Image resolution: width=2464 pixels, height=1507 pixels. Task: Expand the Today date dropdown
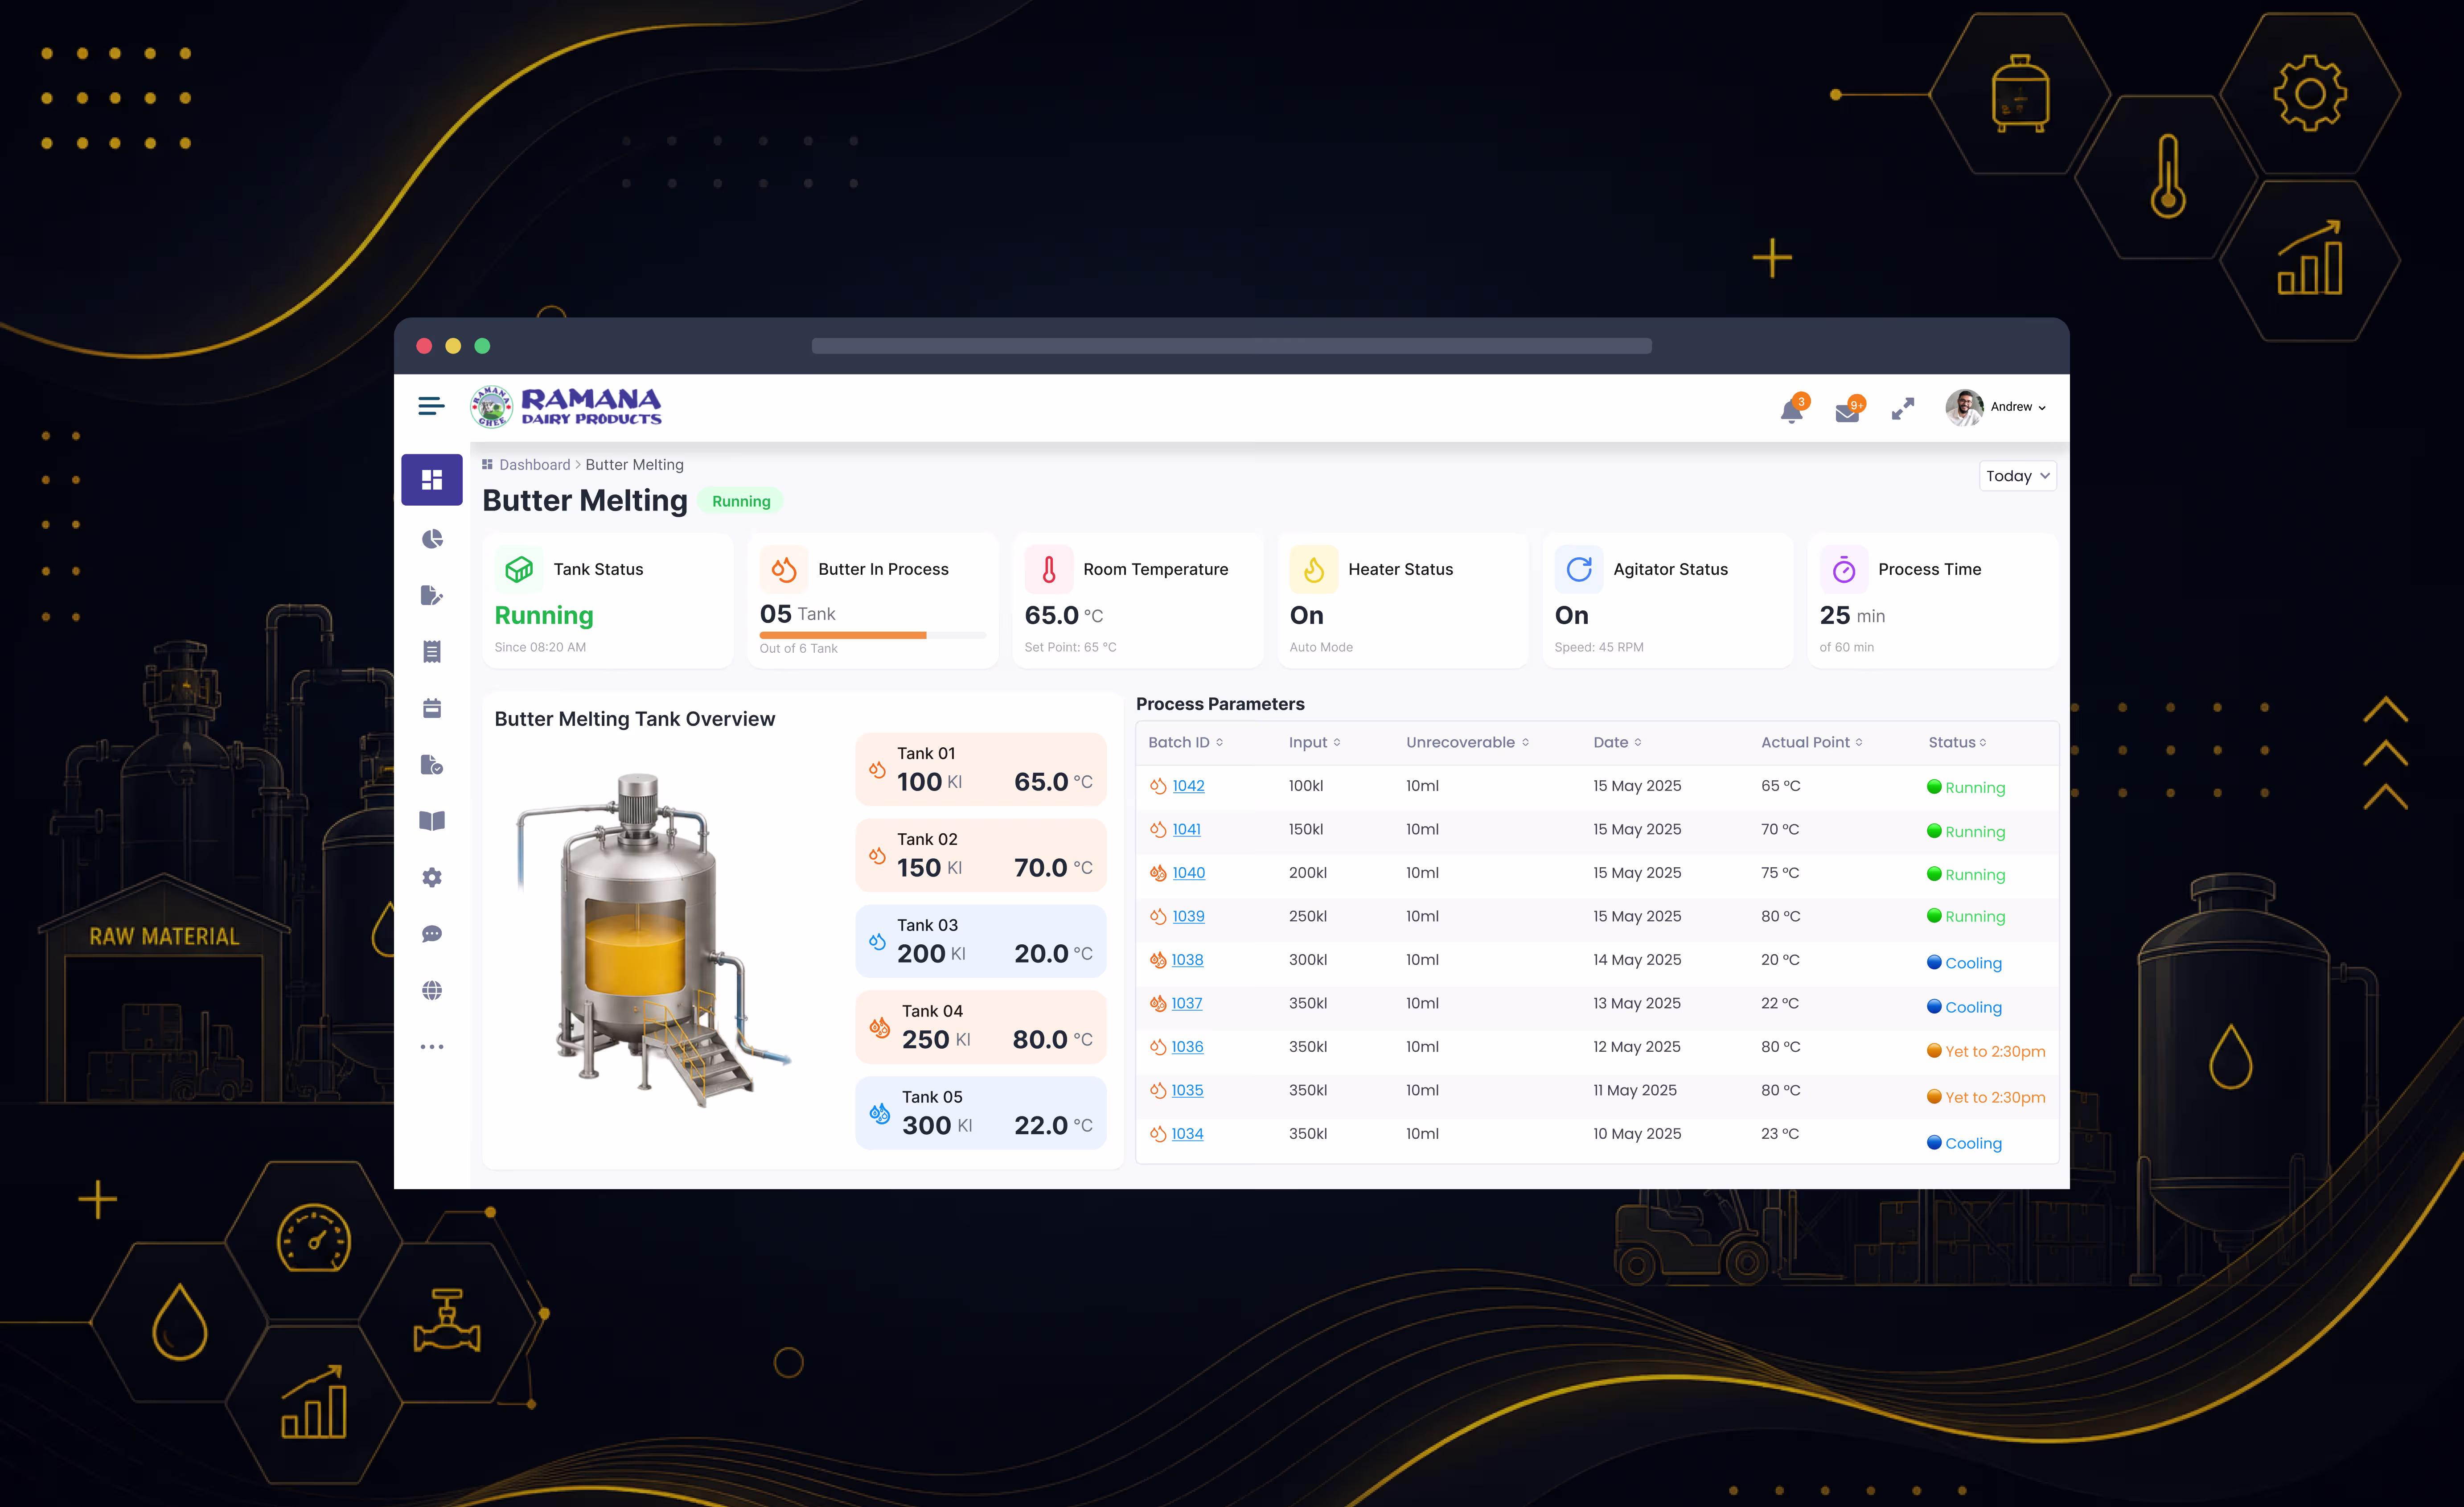coord(2017,476)
